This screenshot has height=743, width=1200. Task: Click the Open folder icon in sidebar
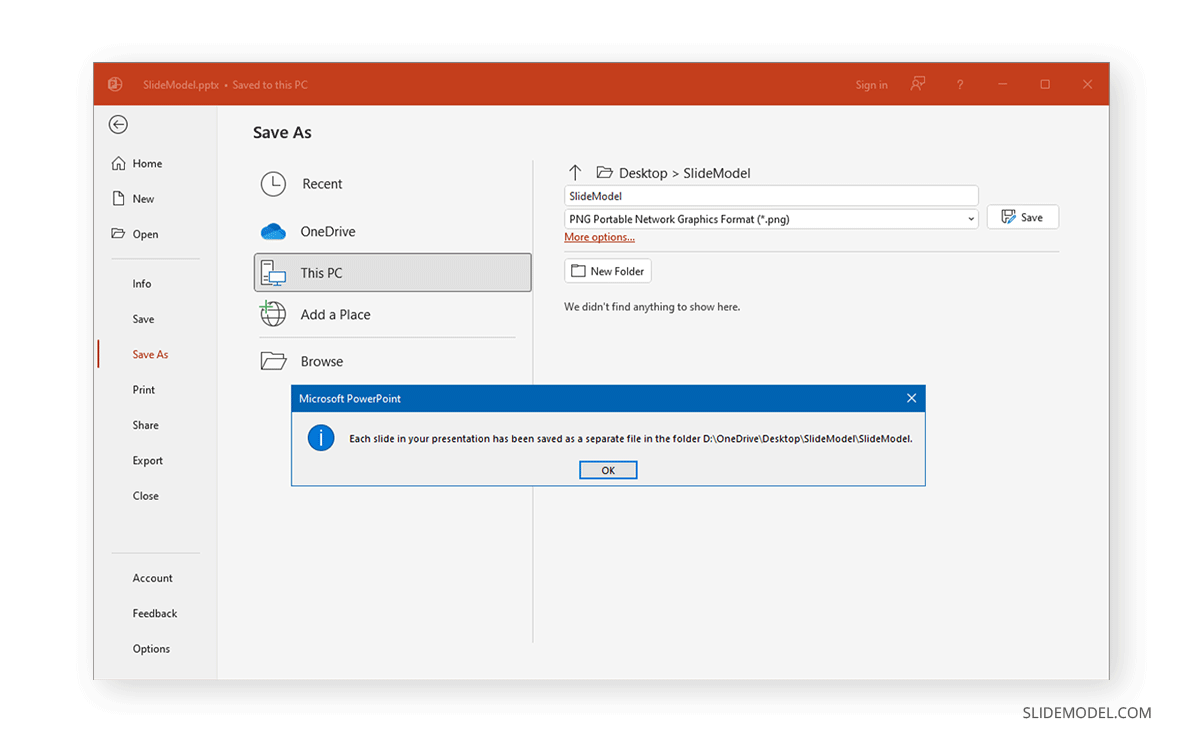coord(119,234)
